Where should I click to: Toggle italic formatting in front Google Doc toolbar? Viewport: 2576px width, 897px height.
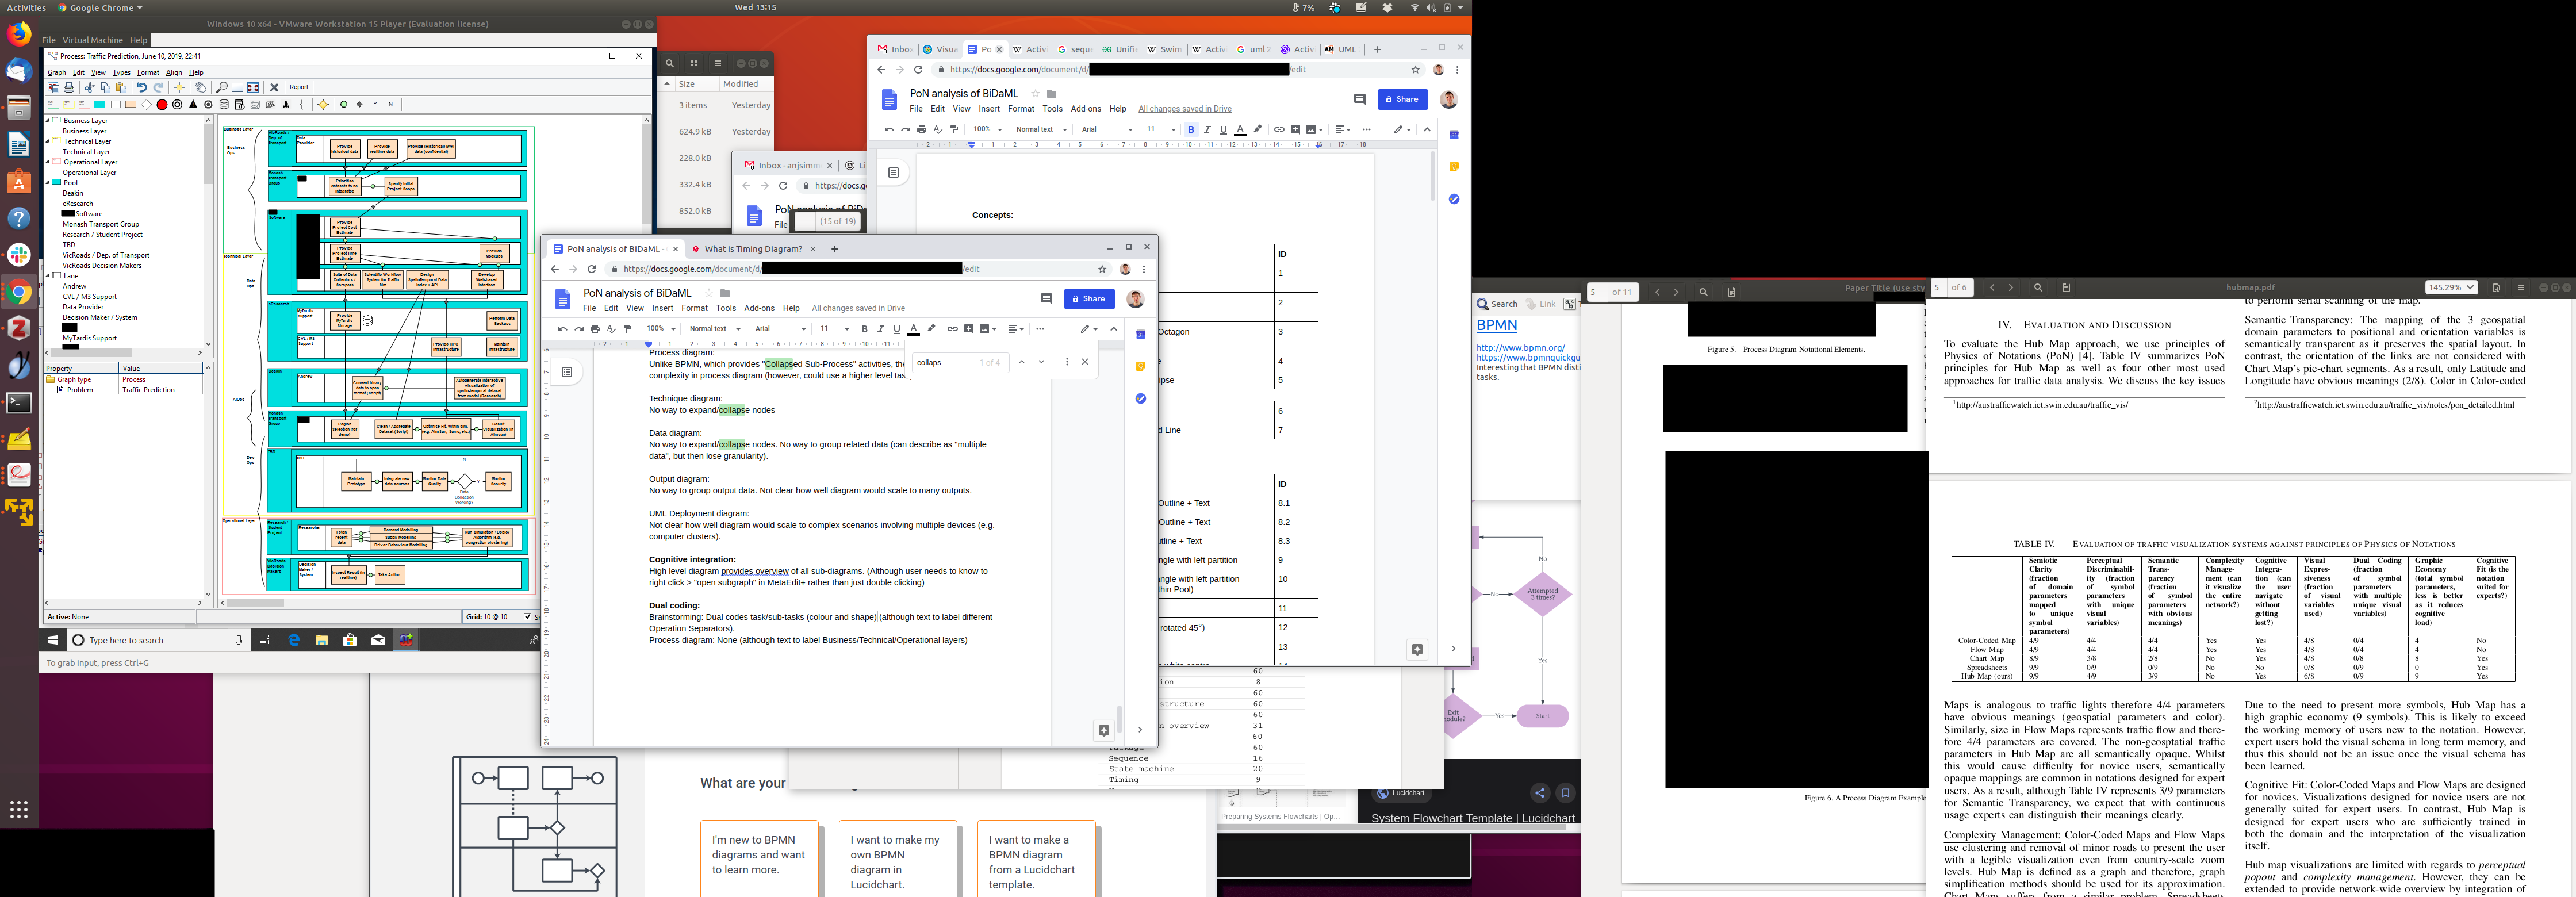tap(880, 329)
